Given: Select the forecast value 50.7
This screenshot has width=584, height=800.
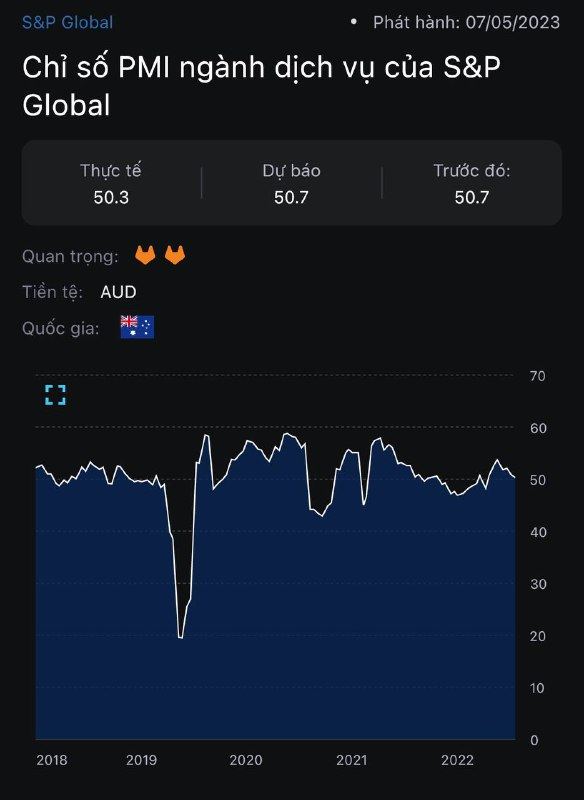Looking at the screenshot, I should pyautogui.click(x=291, y=197).
